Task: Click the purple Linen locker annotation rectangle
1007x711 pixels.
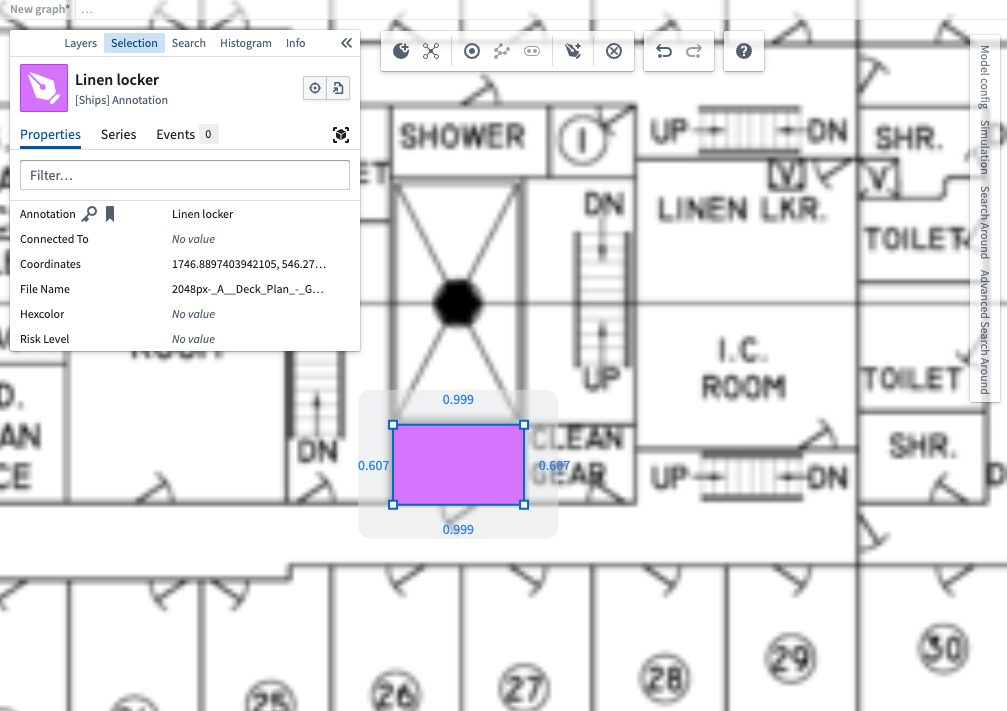Action: pos(458,465)
